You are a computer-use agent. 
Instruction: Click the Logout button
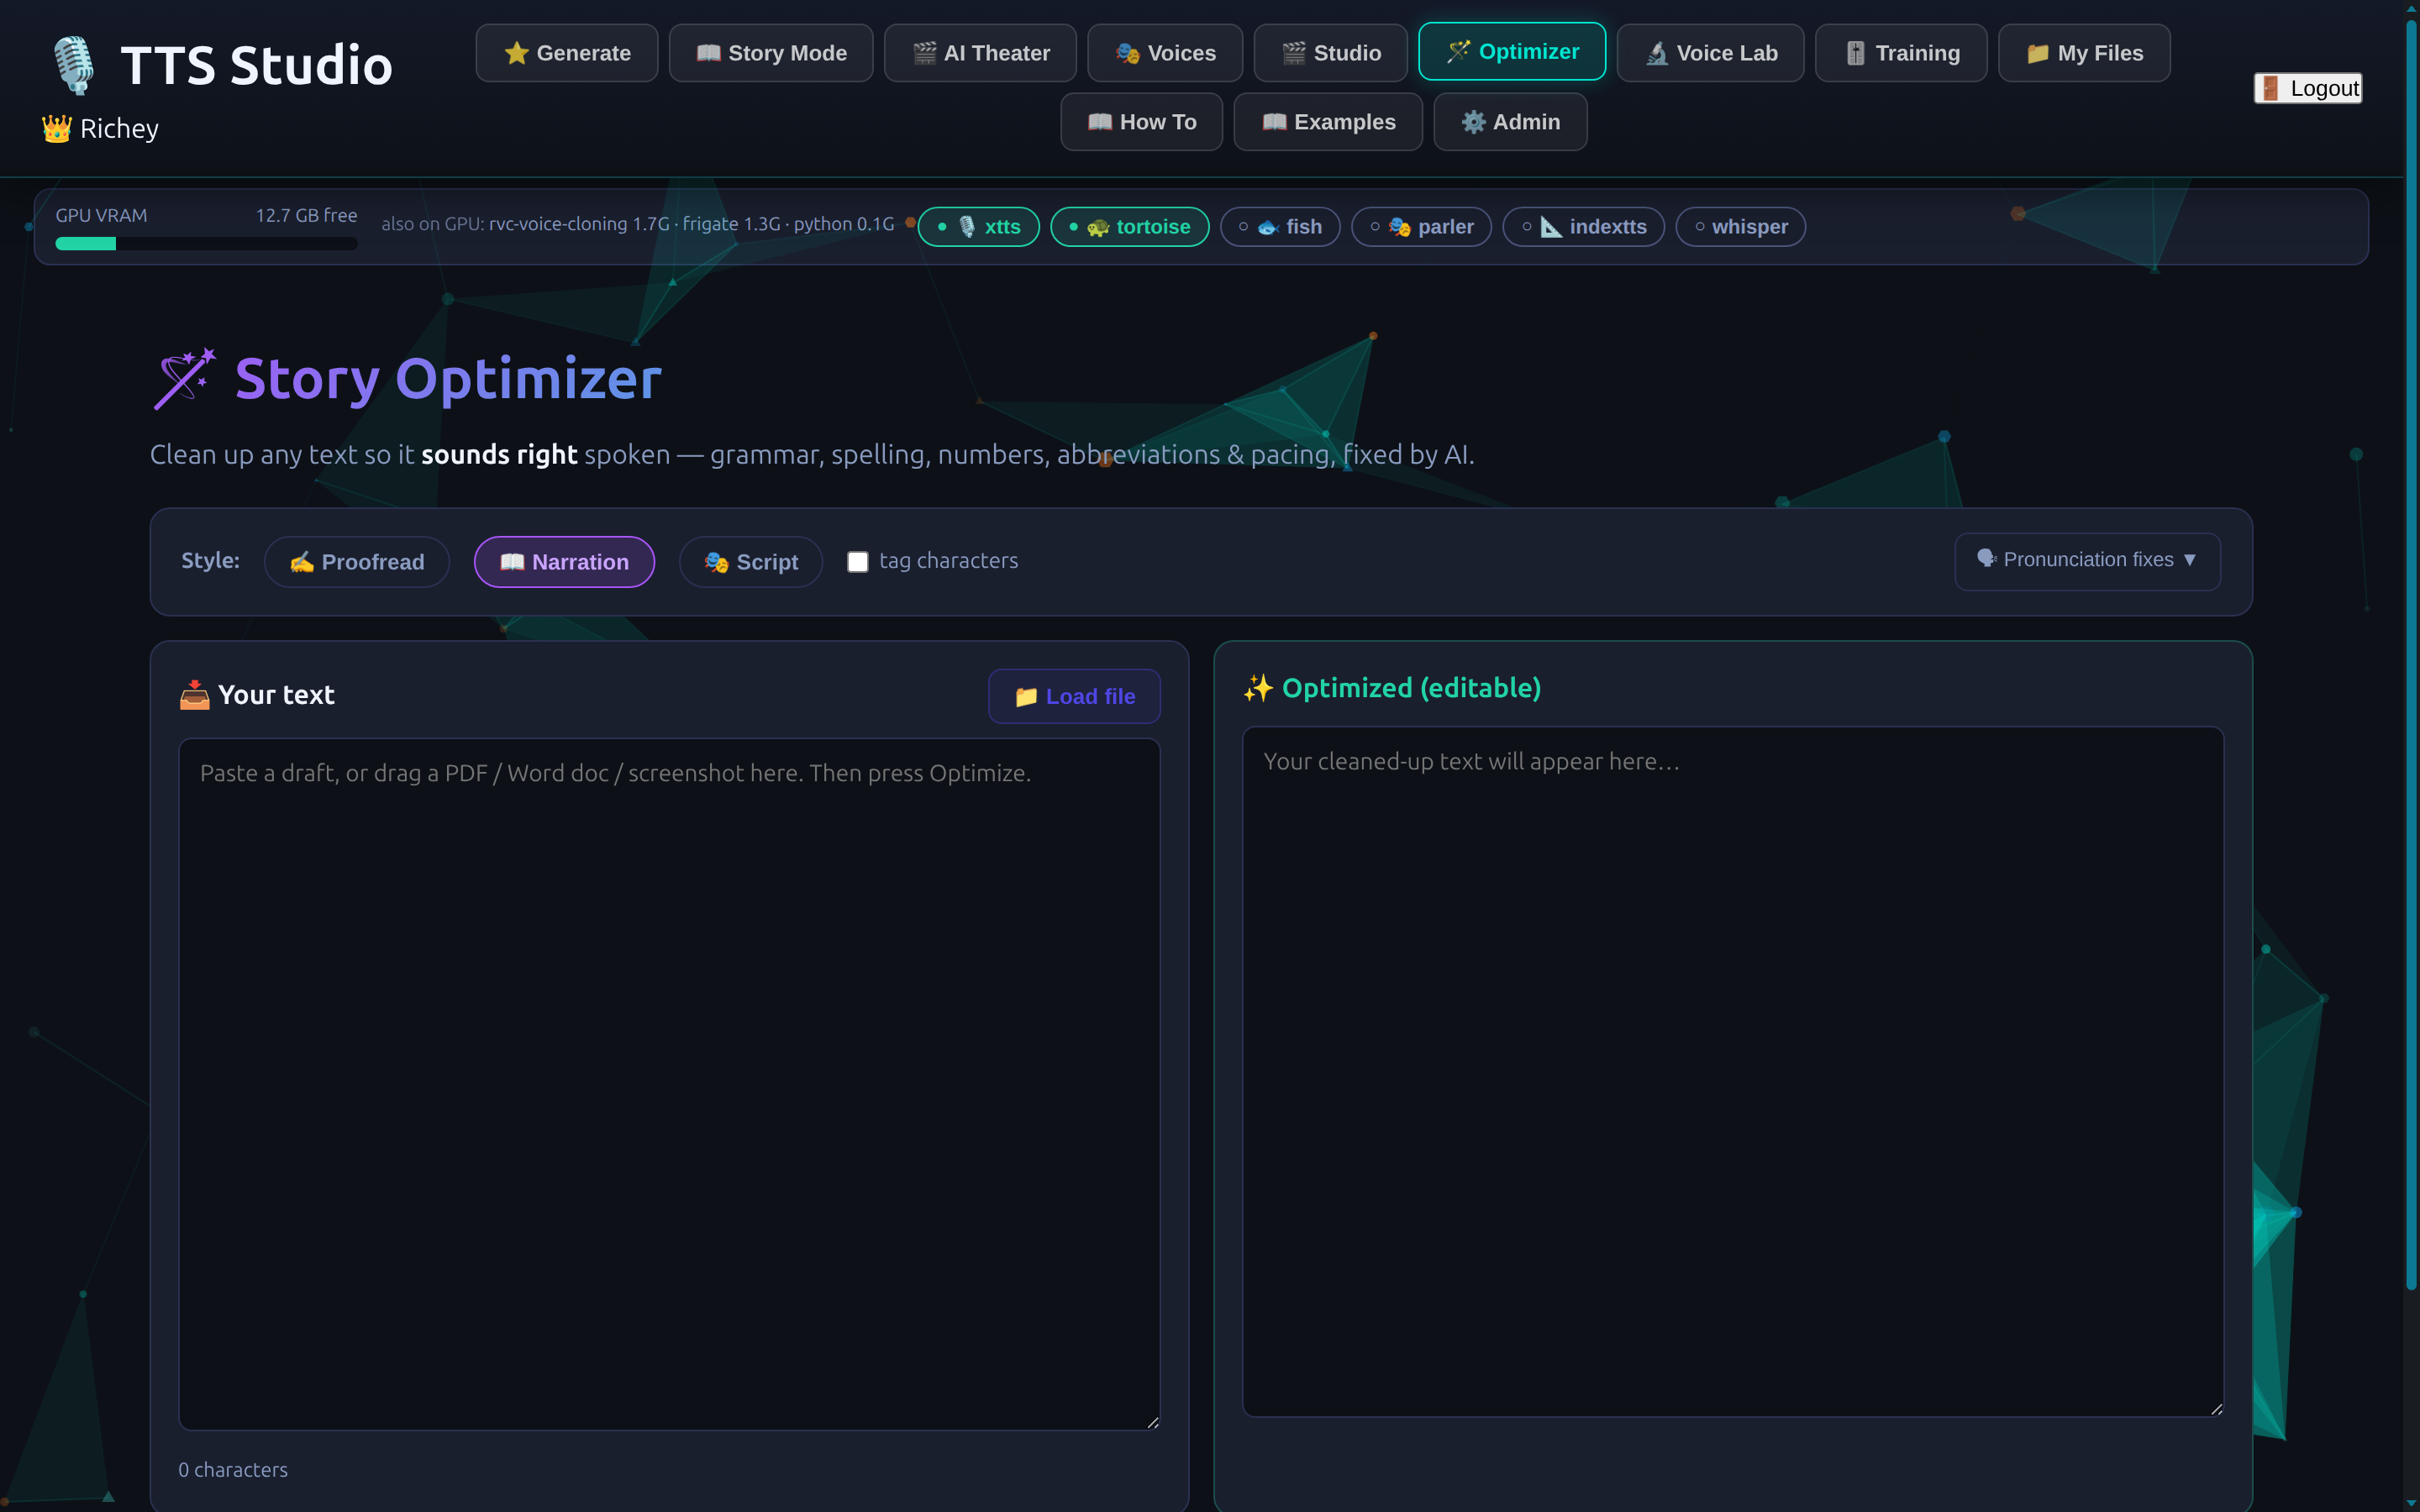pos(2308,88)
